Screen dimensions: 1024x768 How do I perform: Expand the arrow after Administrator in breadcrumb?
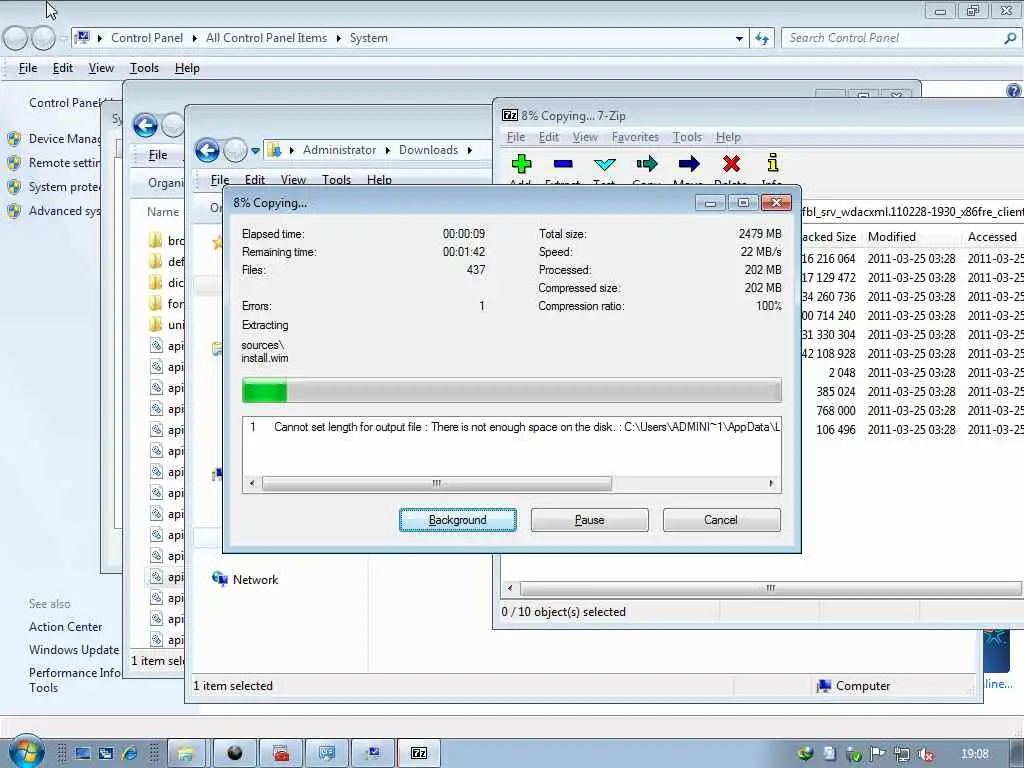click(387, 150)
